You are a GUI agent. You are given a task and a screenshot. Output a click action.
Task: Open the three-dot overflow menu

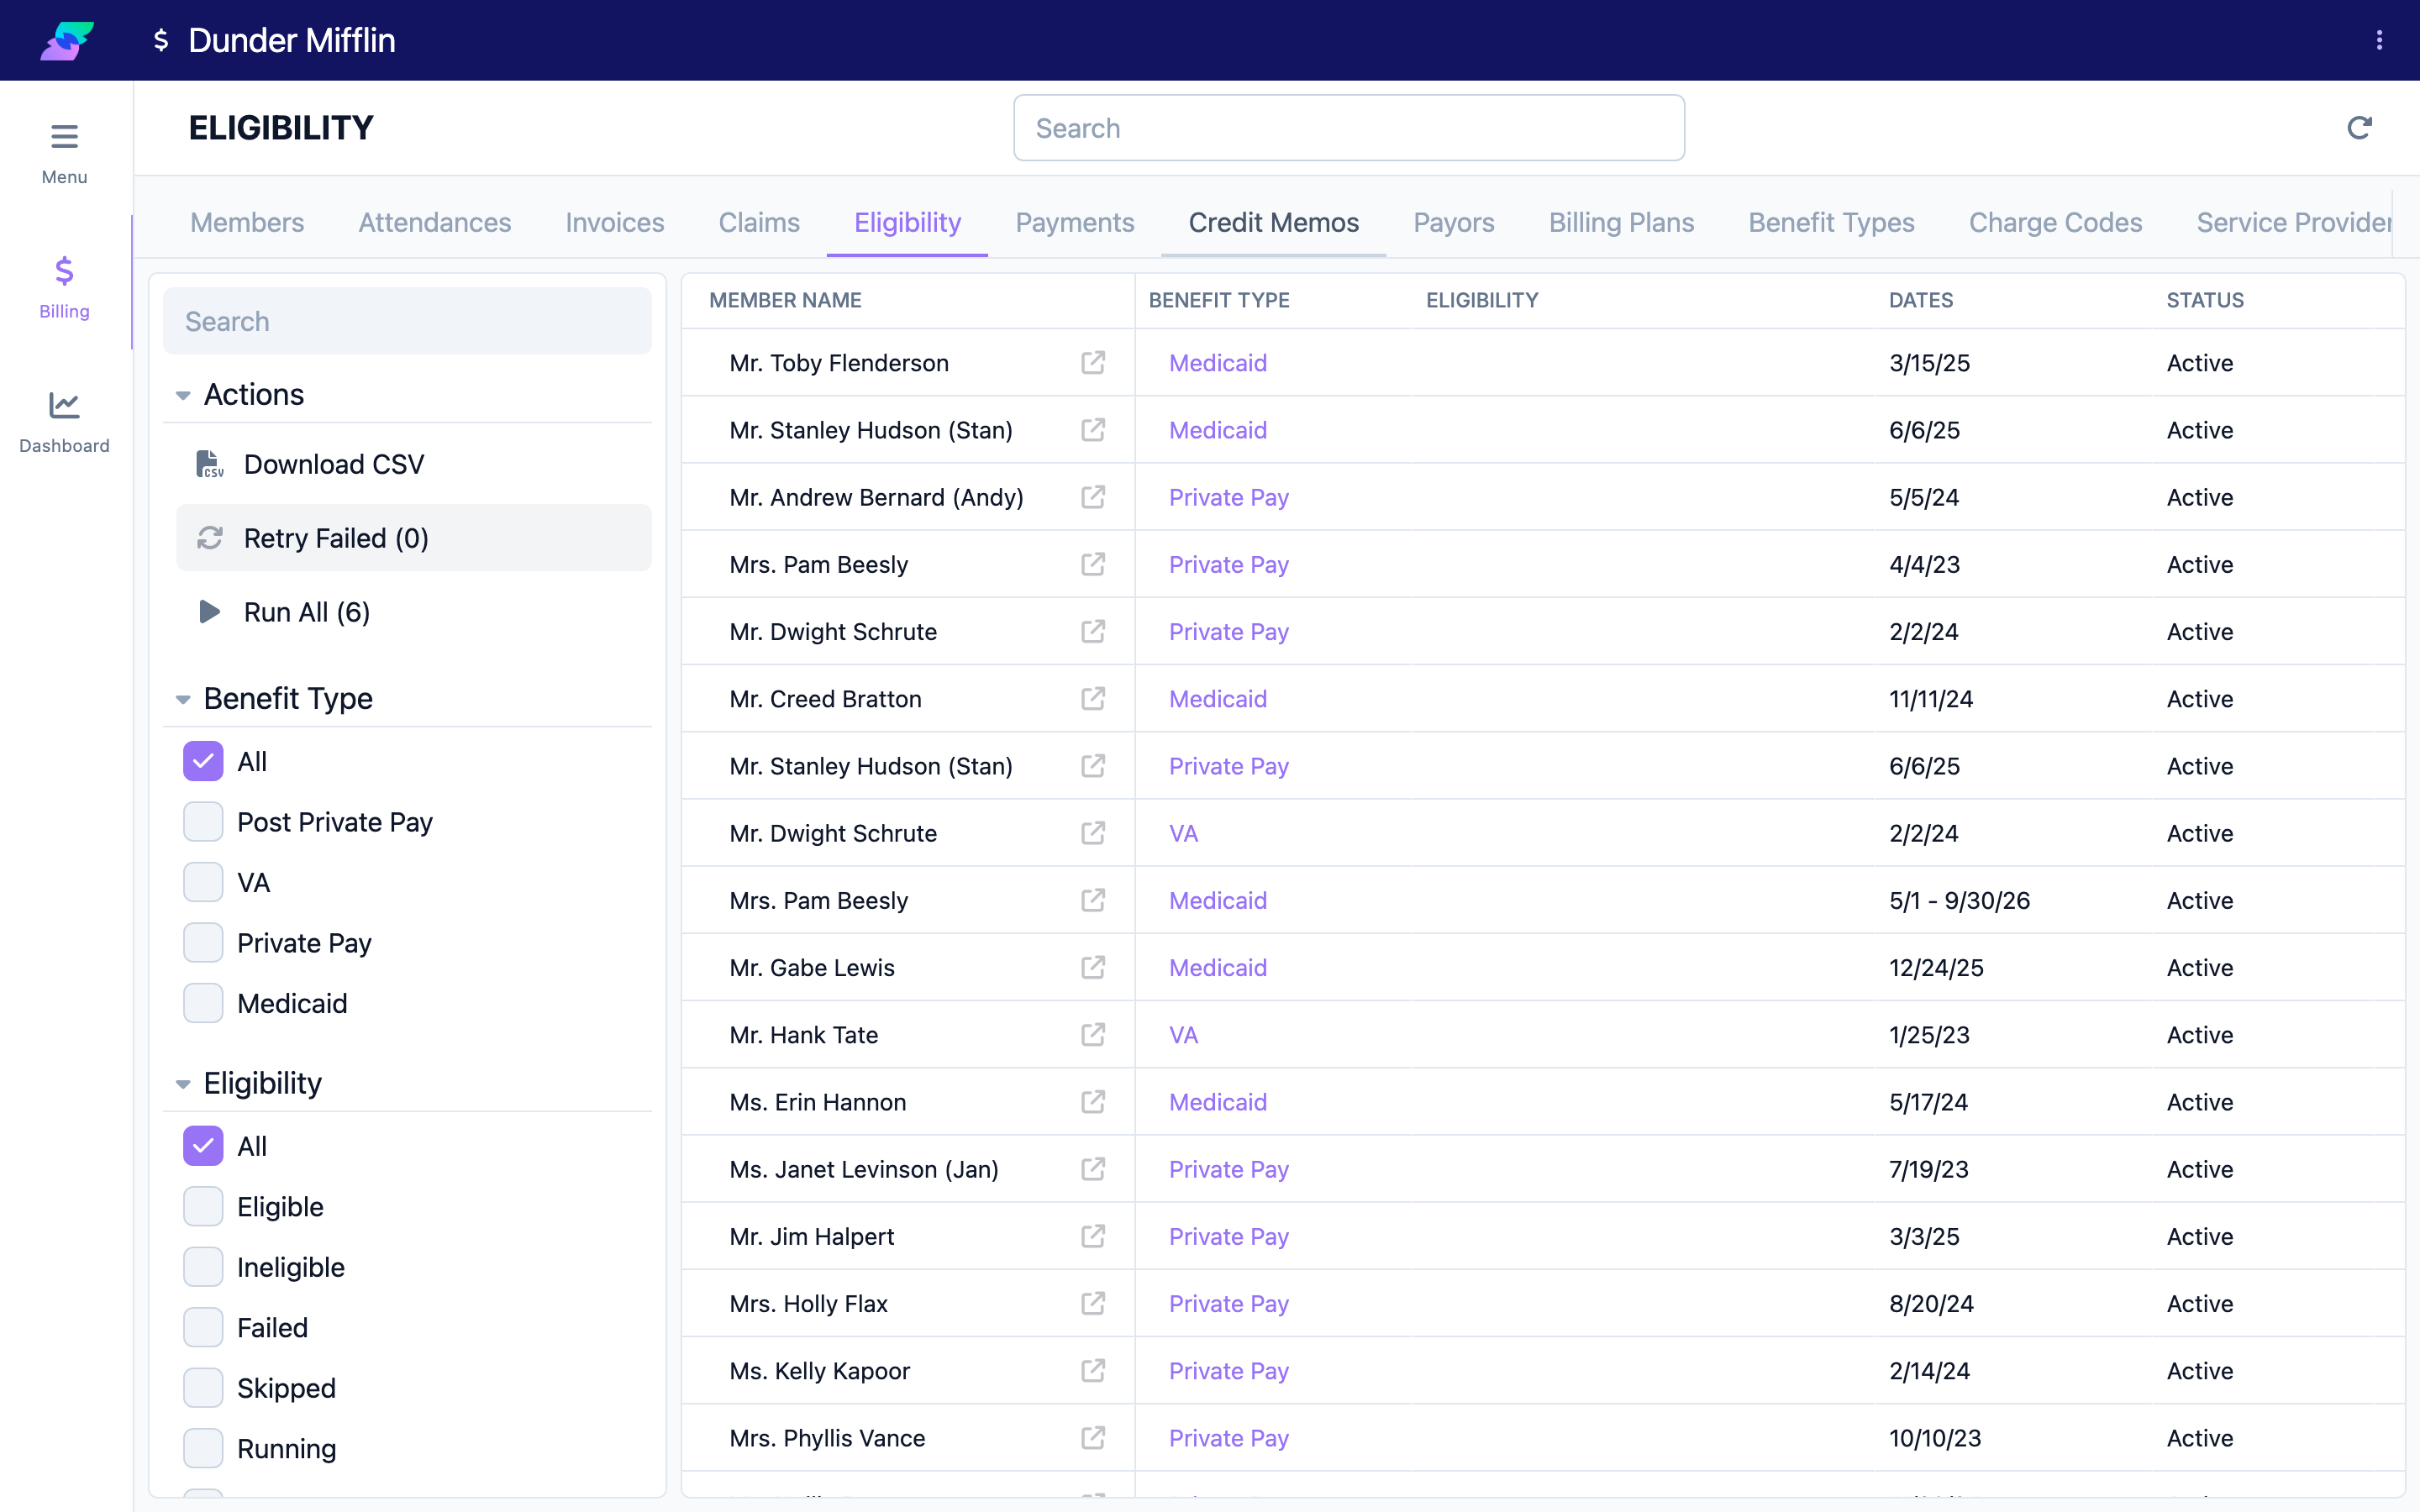[2379, 40]
